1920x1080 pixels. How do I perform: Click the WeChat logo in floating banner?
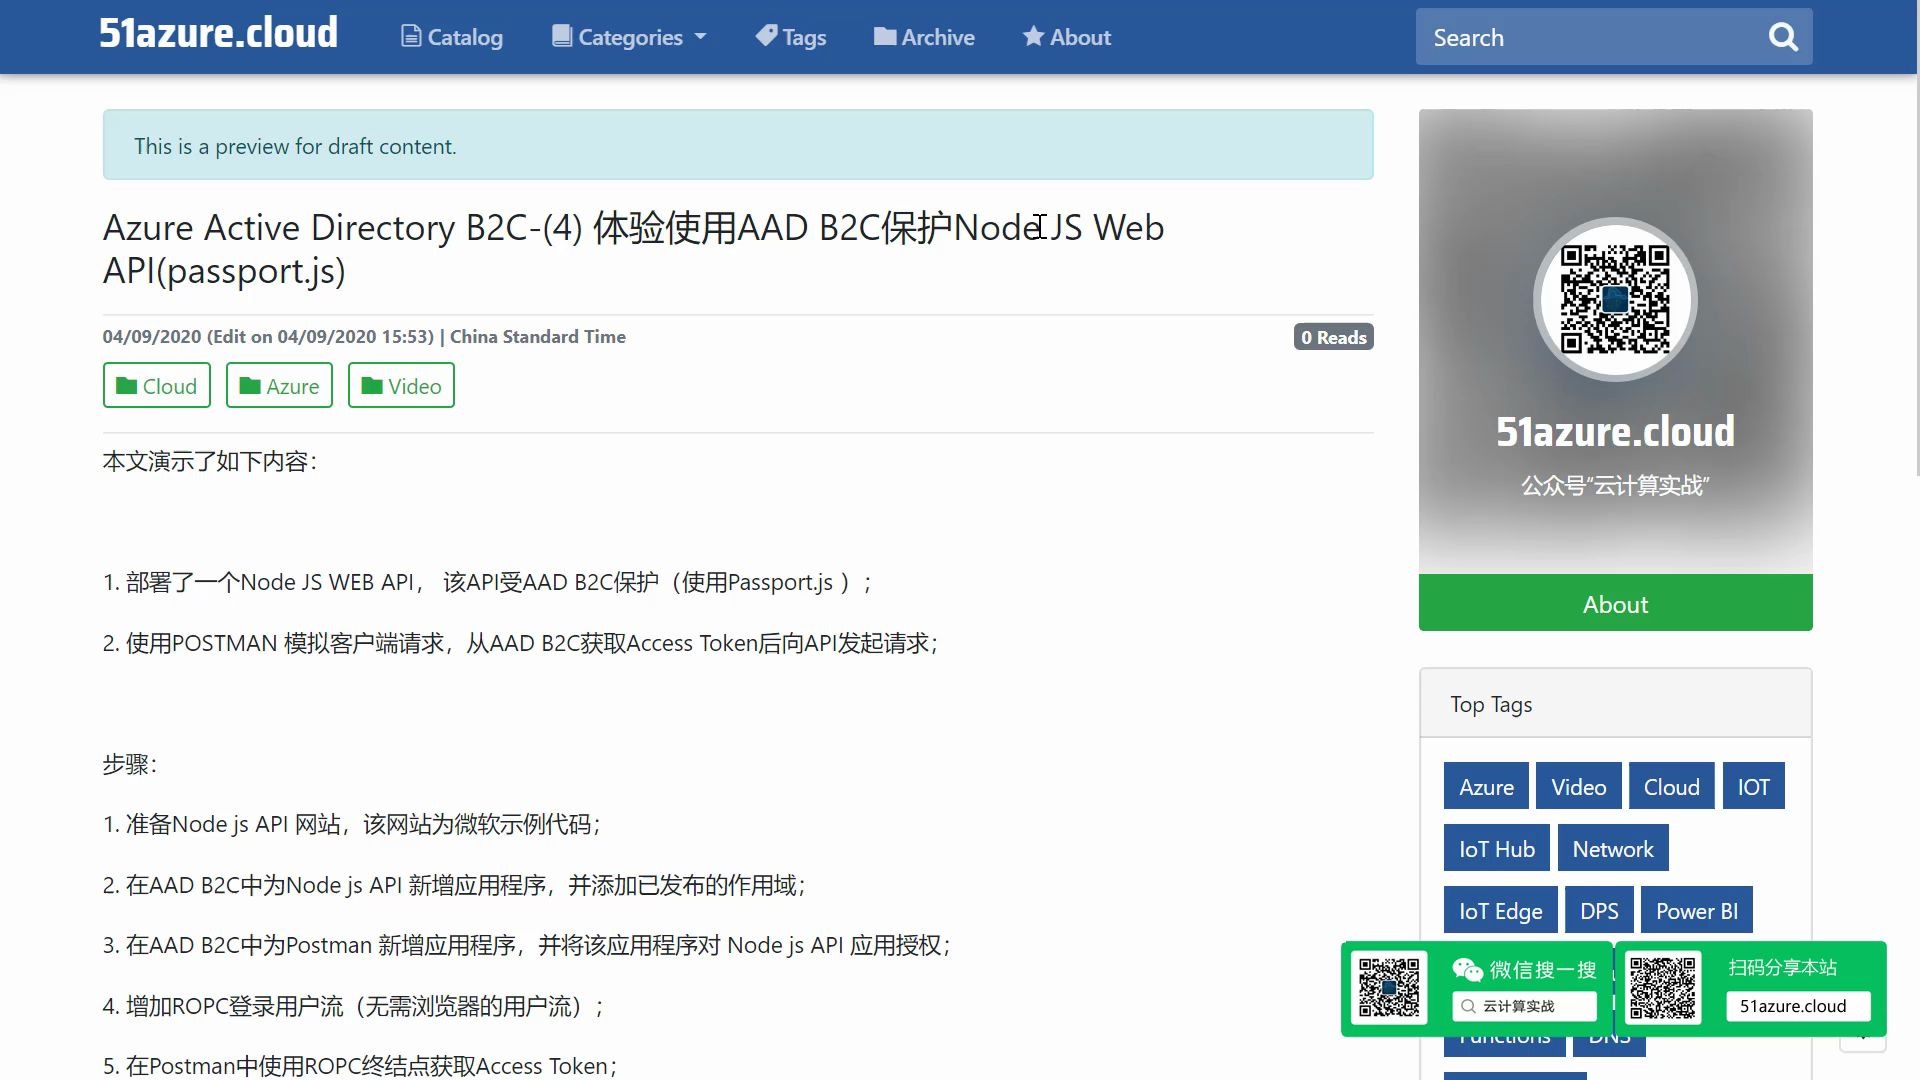coord(1467,969)
